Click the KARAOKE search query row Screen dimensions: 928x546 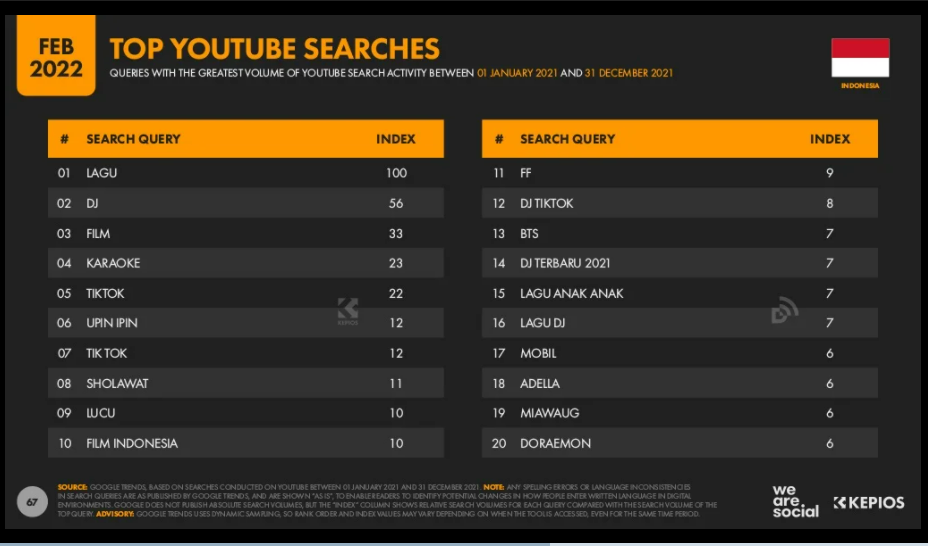(x=246, y=263)
